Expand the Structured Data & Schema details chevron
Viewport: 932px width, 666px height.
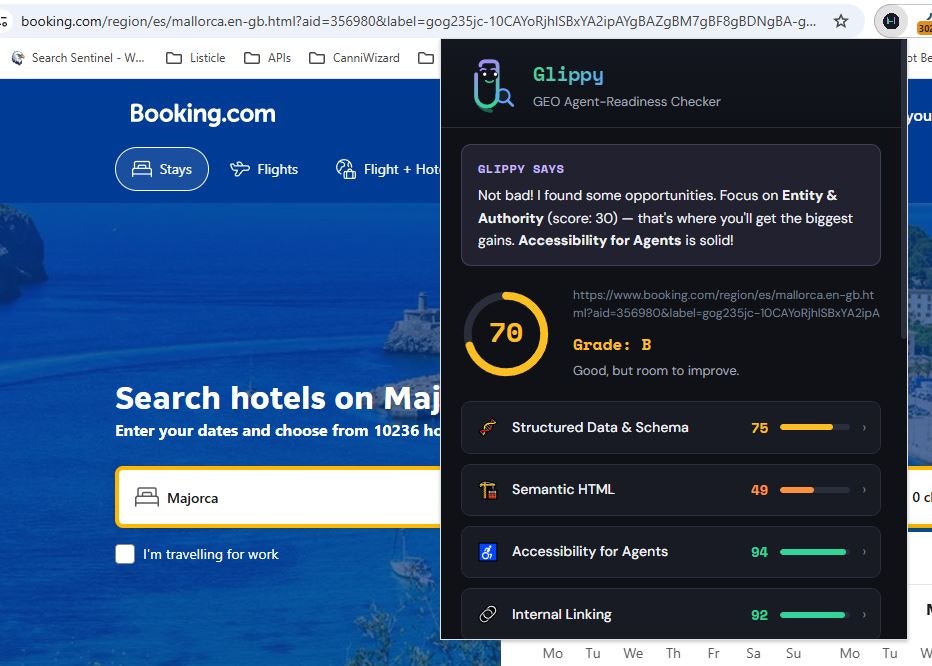tap(864, 427)
